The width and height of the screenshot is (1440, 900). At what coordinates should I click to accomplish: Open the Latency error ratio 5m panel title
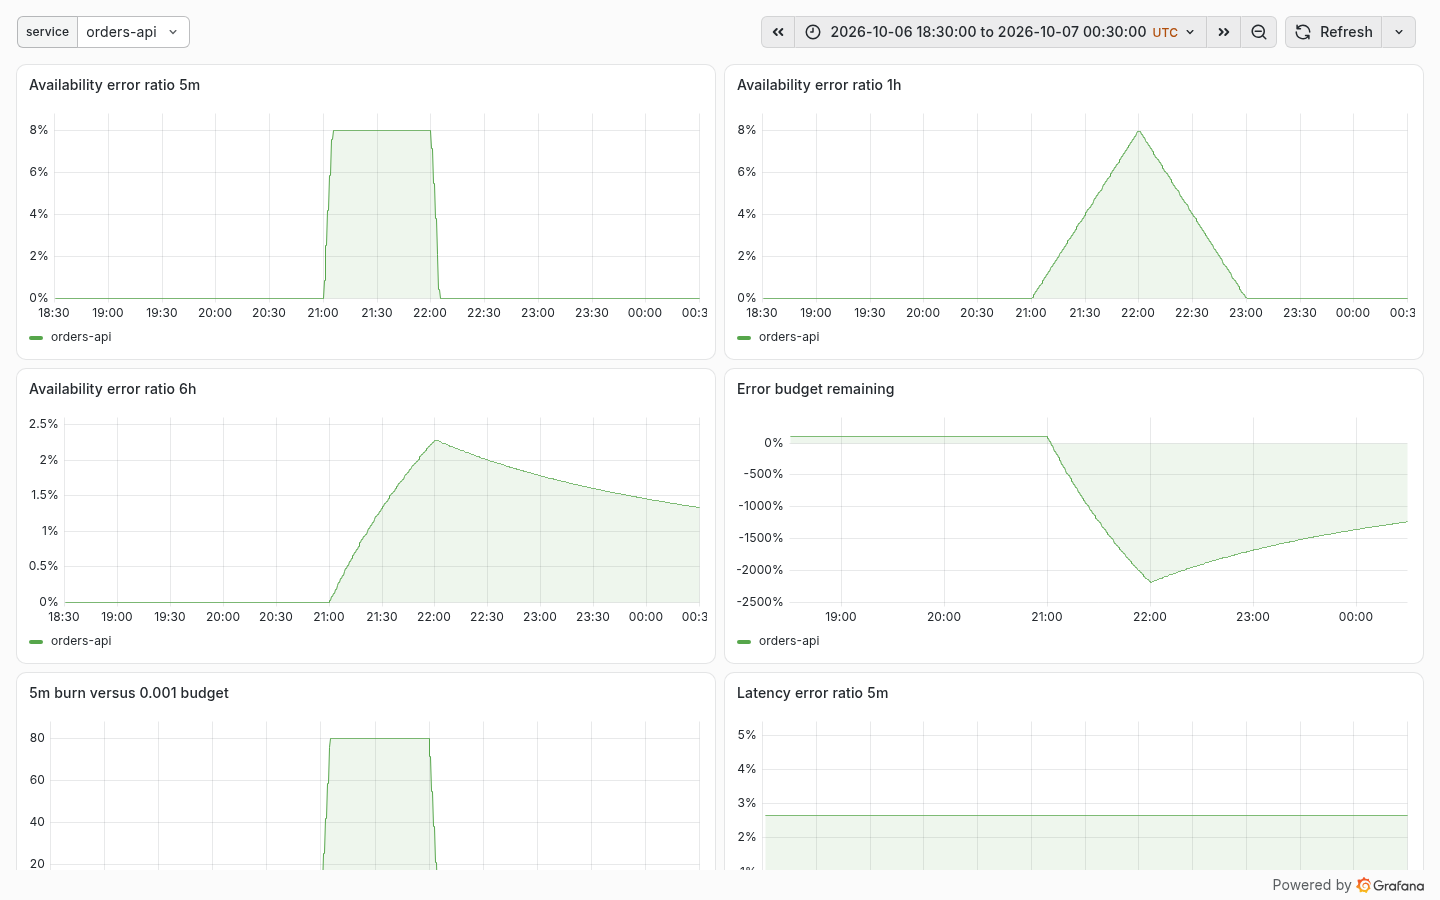pyautogui.click(x=812, y=693)
